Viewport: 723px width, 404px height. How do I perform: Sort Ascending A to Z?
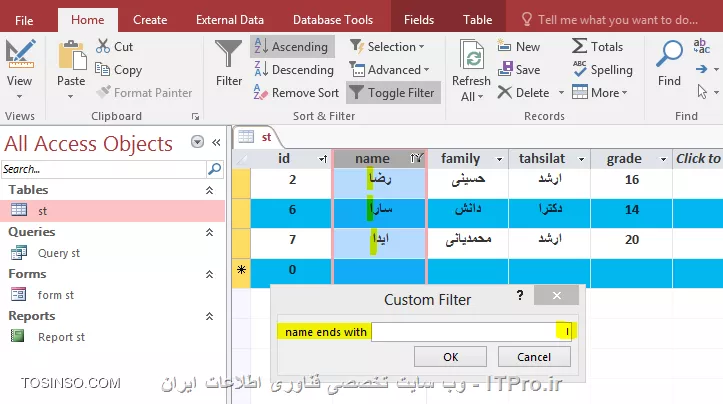point(292,47)
